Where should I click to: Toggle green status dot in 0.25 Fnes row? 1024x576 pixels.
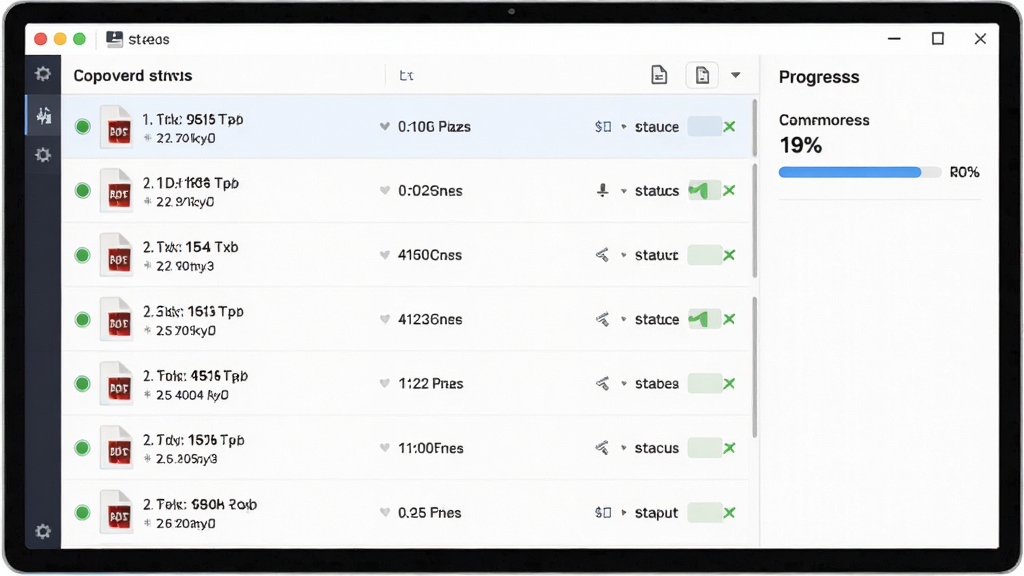point(83,512)
